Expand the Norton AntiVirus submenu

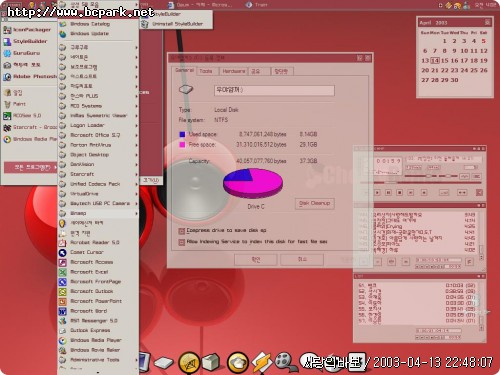[x=98, y=145]
